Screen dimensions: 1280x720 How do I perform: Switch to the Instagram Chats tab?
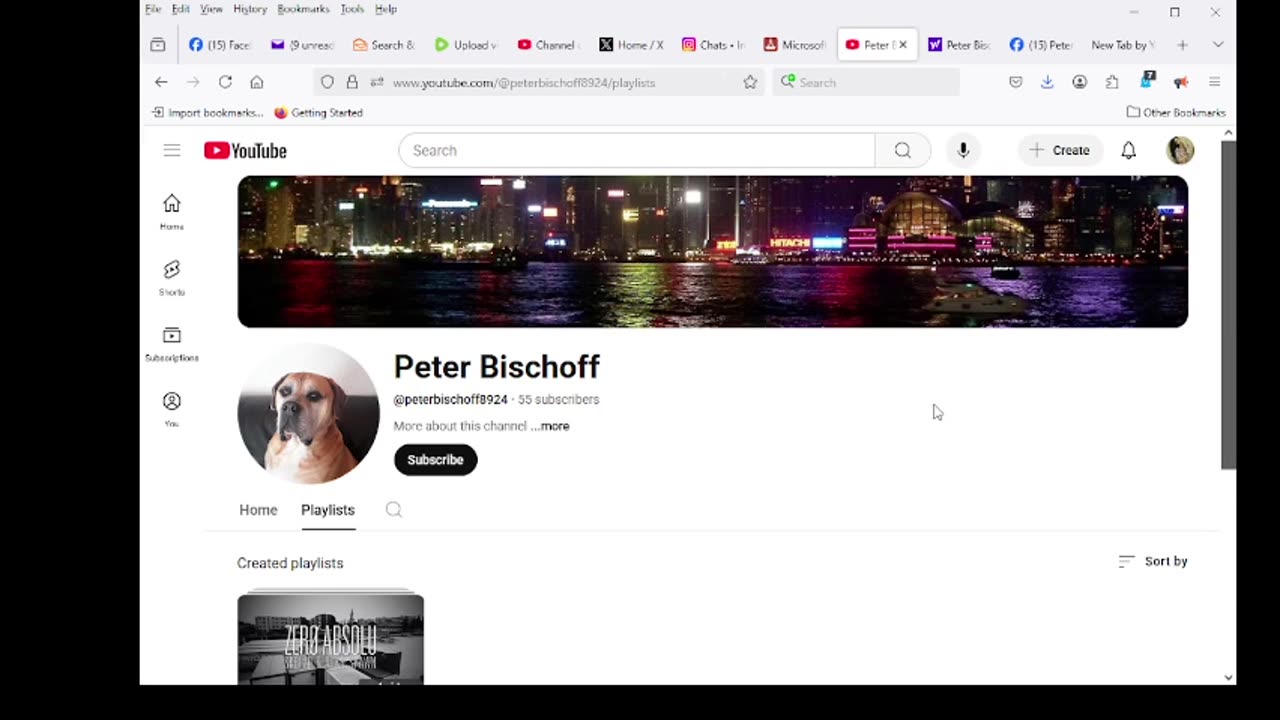pos(712,45)
